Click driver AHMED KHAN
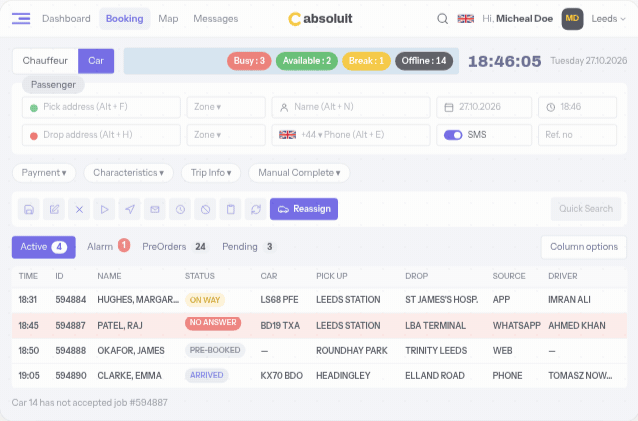 tap(577, 326)
